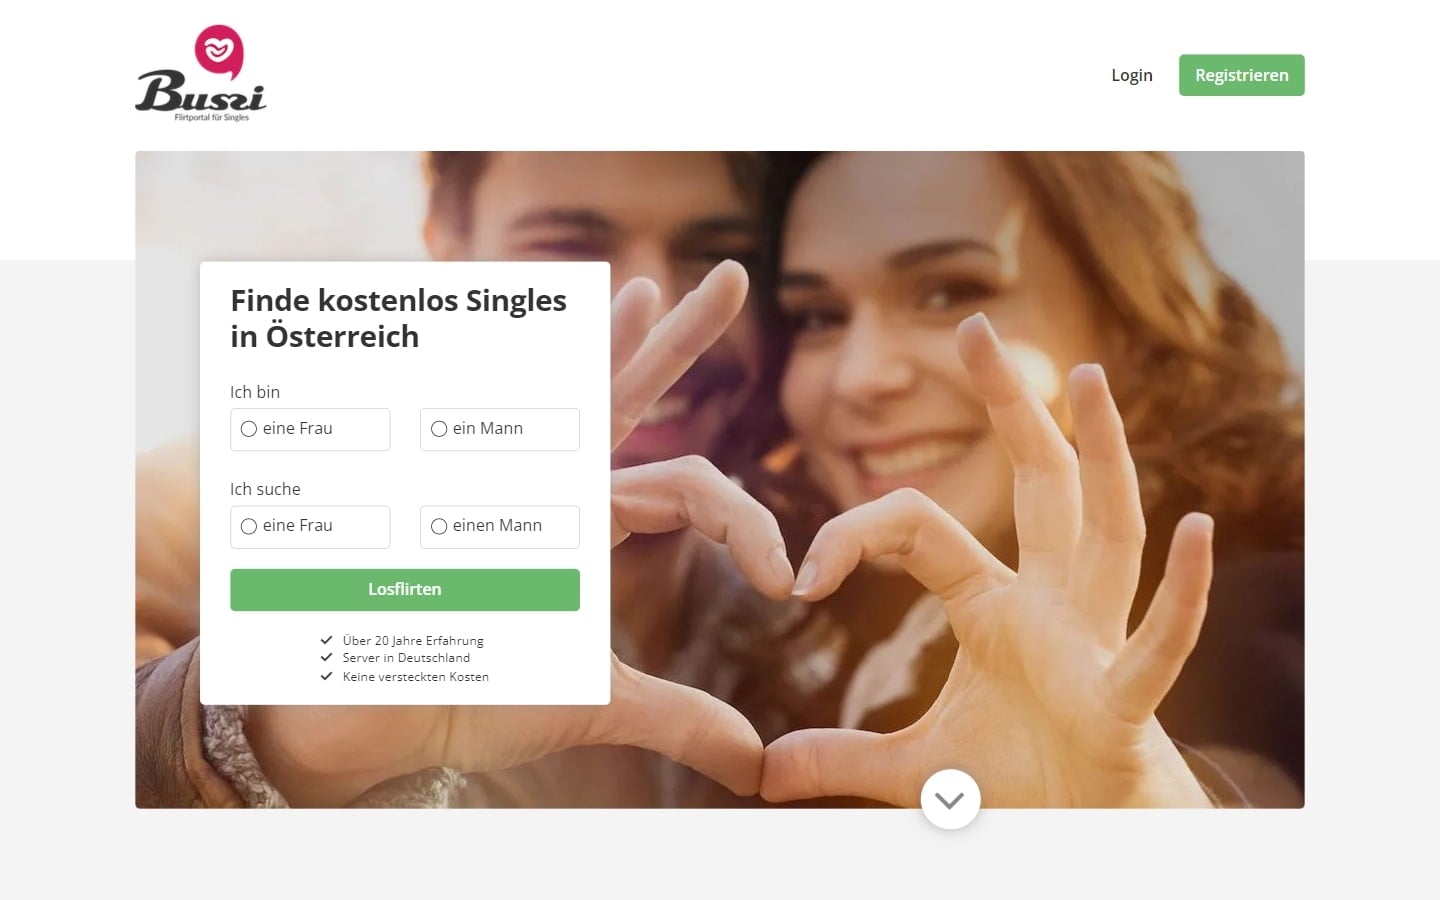The height and width of the screenshot is (900, 1440).
Task: Click the green Losflirten button
Action: pos(405,590)
